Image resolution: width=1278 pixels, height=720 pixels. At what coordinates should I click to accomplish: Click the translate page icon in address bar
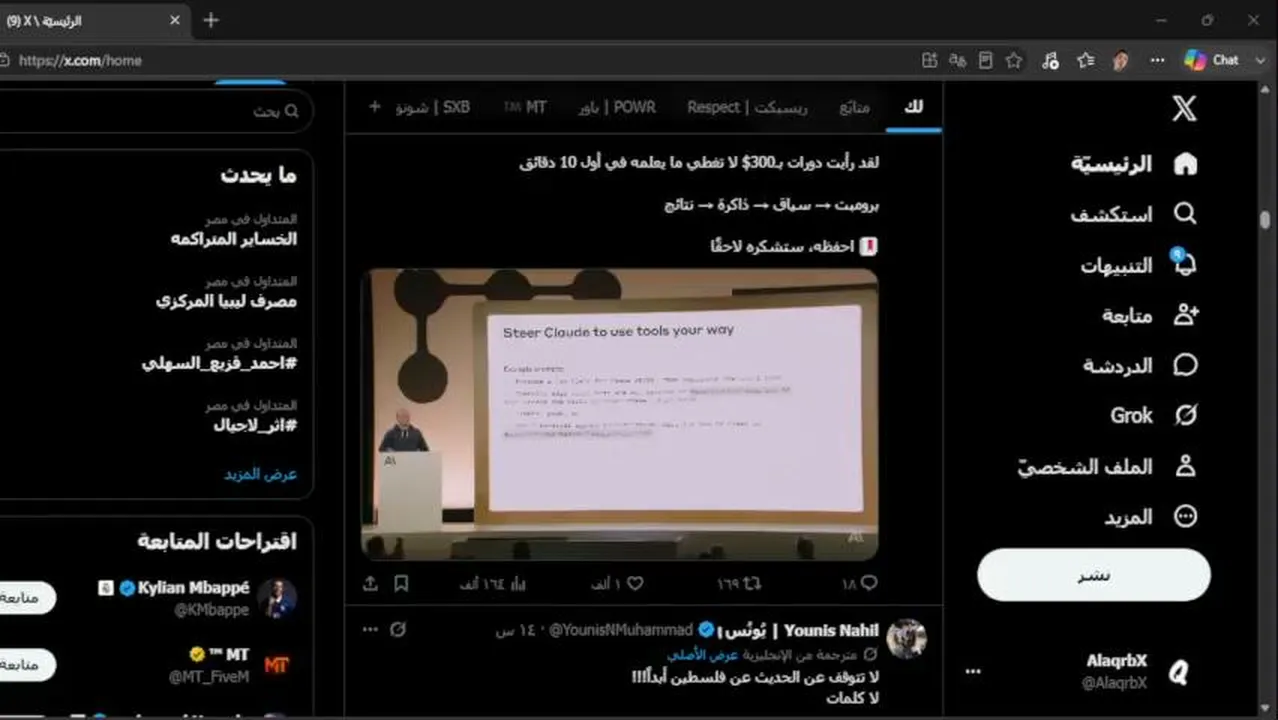point(957,60)
